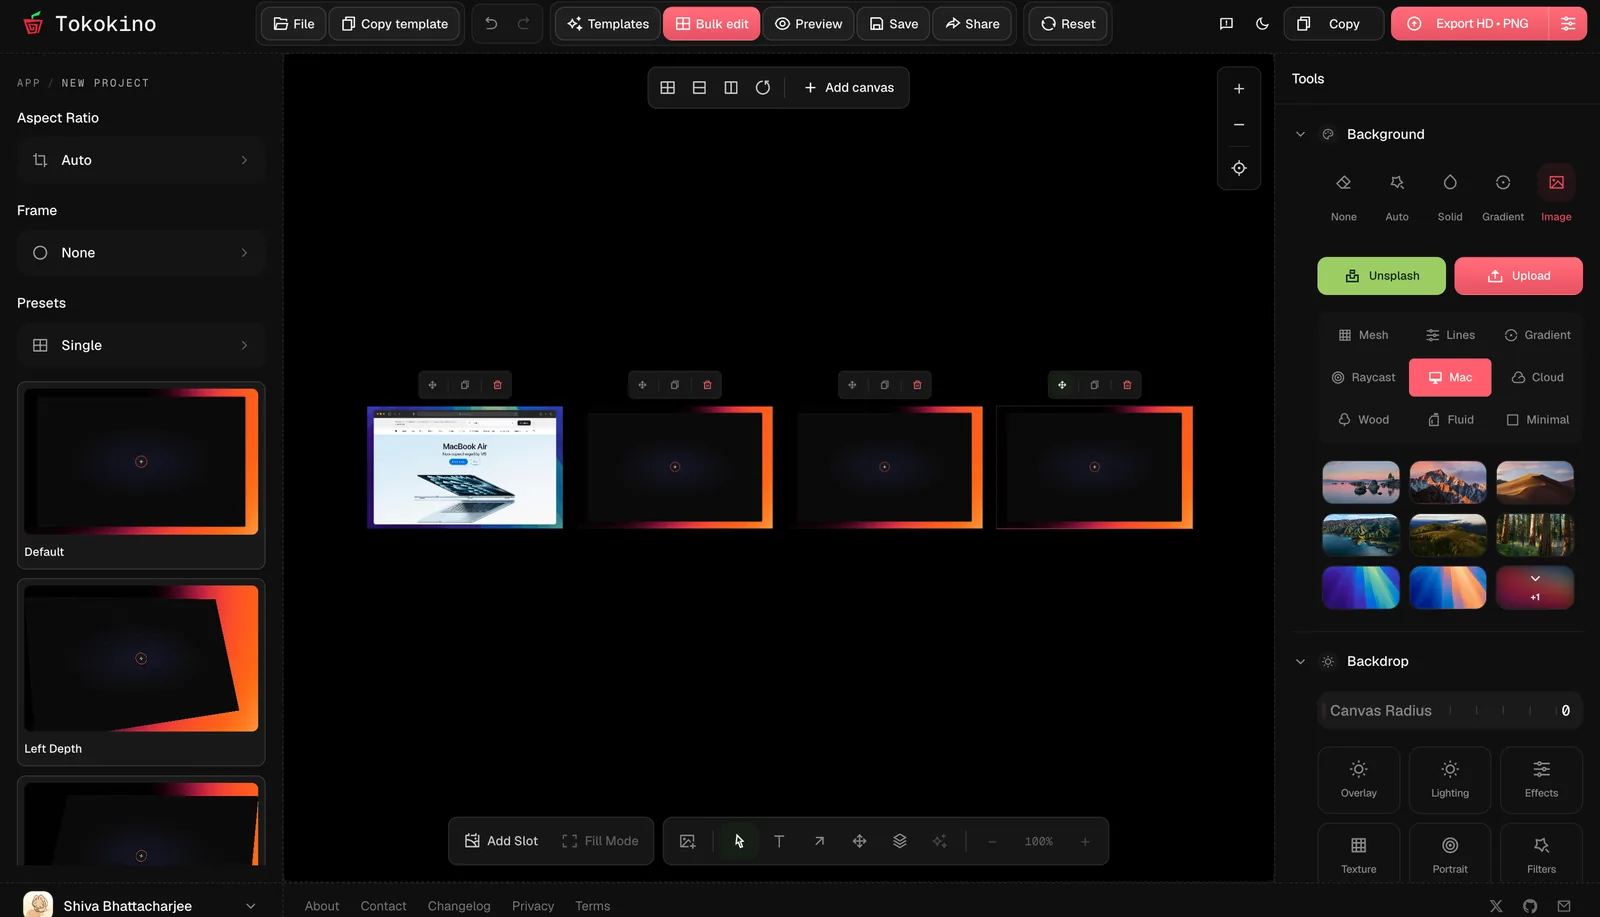Click the rotate layout icon above canvas

(x=763, y=88)
